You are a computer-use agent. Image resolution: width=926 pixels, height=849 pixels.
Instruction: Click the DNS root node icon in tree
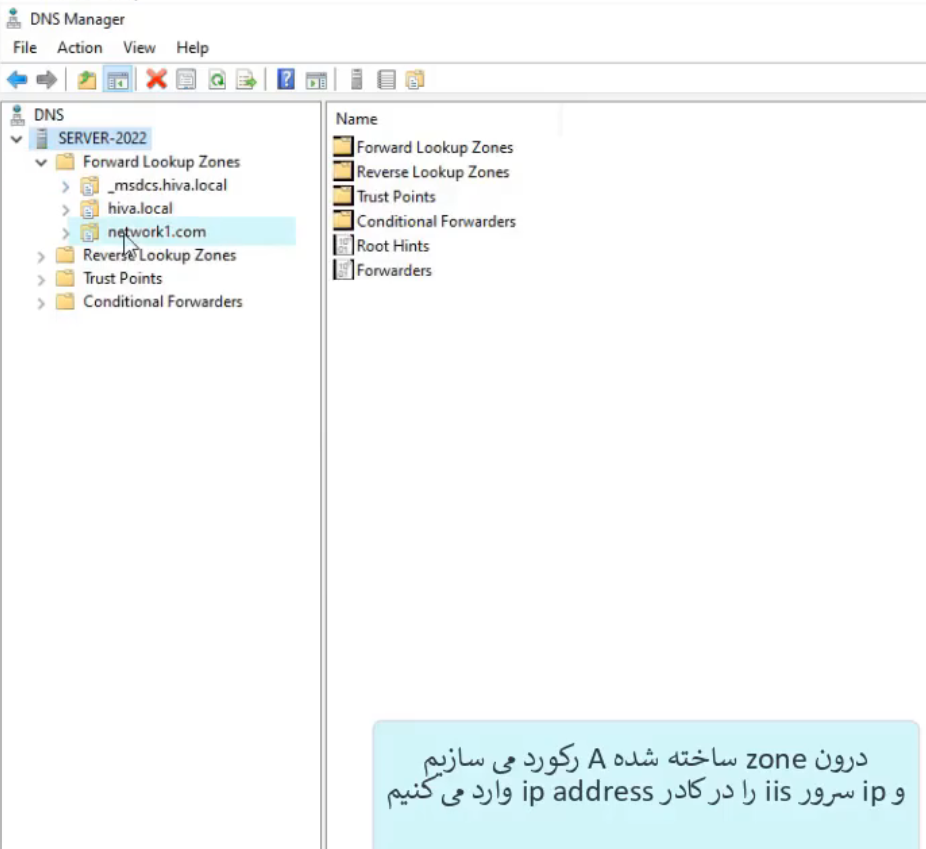(x=18, y=115)
